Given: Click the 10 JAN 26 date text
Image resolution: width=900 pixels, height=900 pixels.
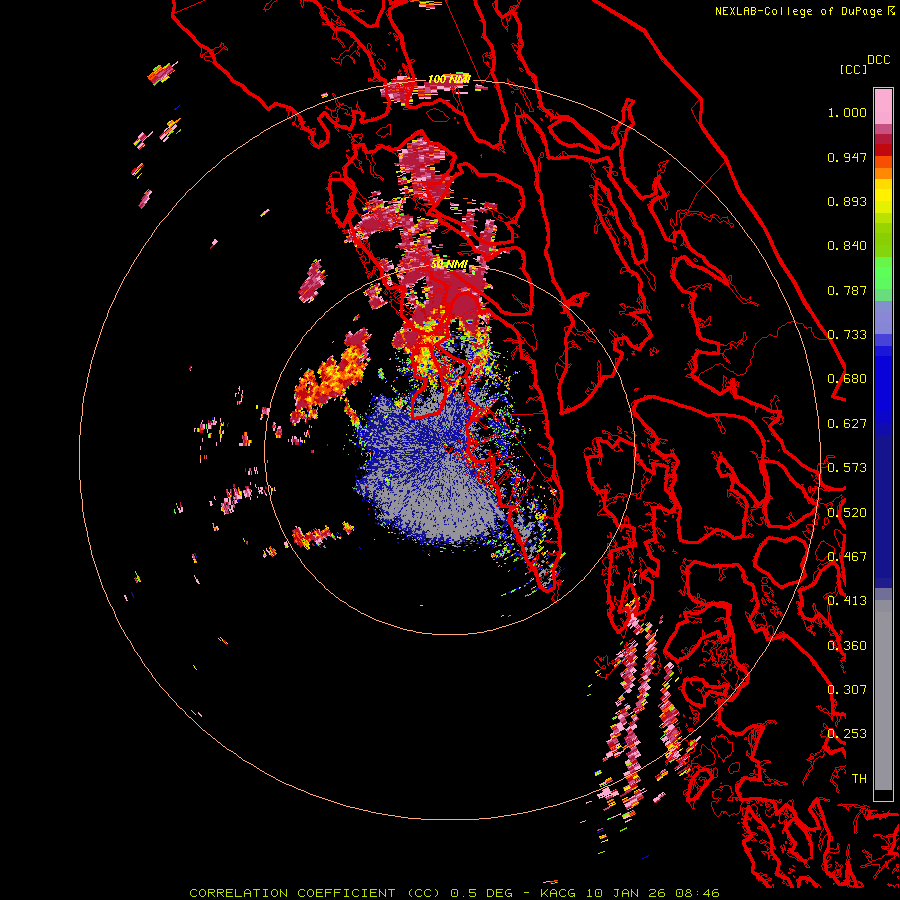Looking at the screenshot, I should pyautogui.click(x=625, y=893).
